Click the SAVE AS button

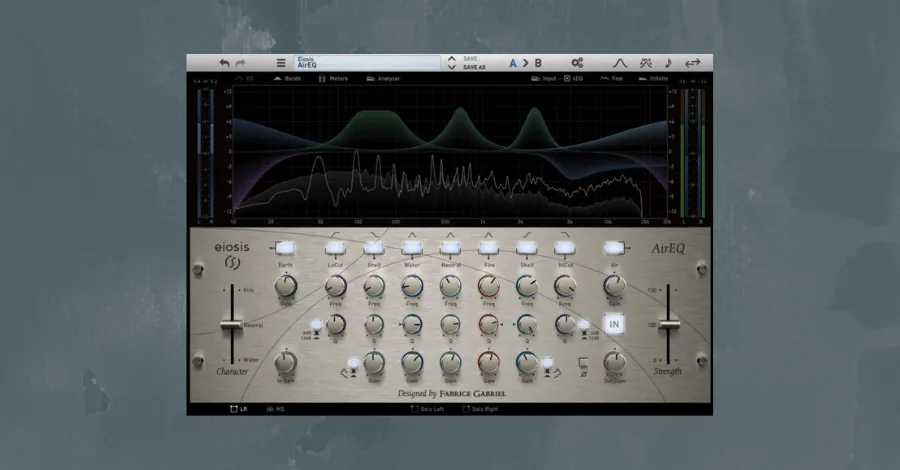pos(474,67)
